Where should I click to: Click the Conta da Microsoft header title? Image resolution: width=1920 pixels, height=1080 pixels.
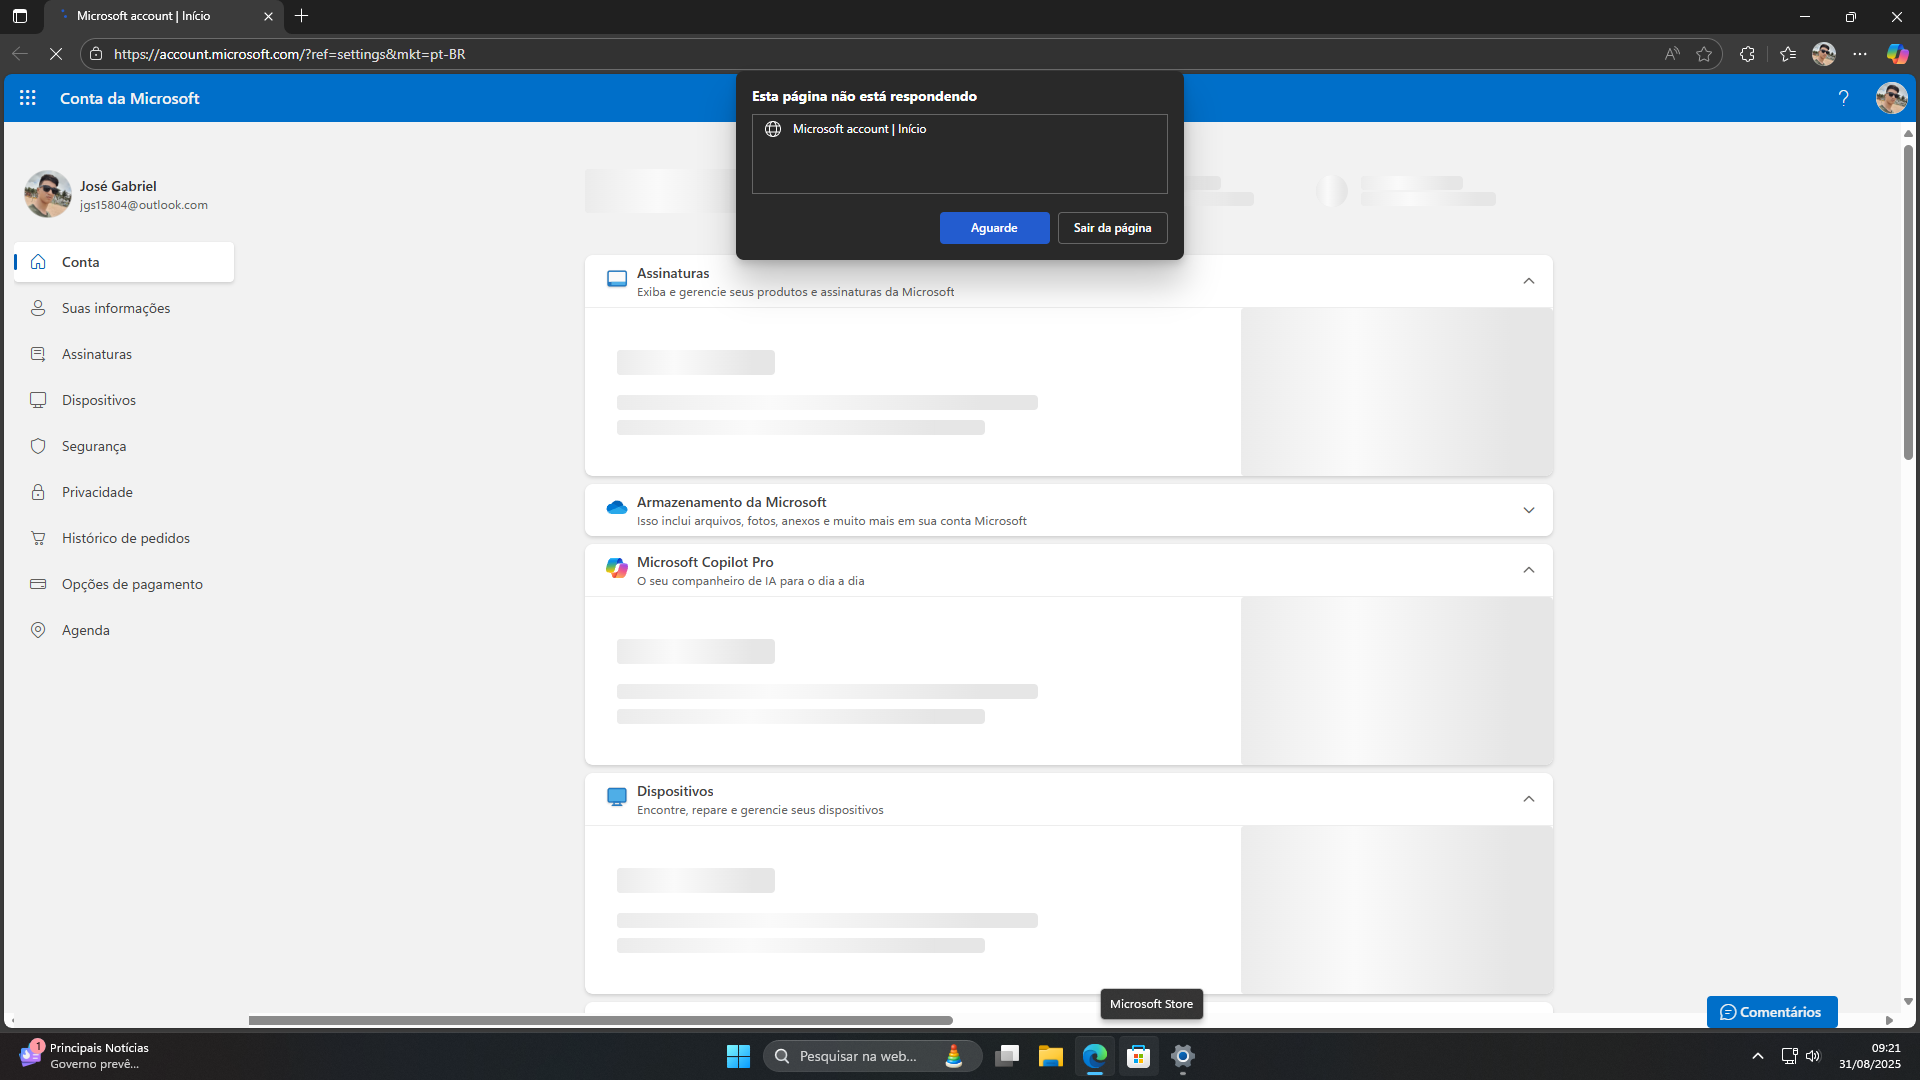click(130, 98)
